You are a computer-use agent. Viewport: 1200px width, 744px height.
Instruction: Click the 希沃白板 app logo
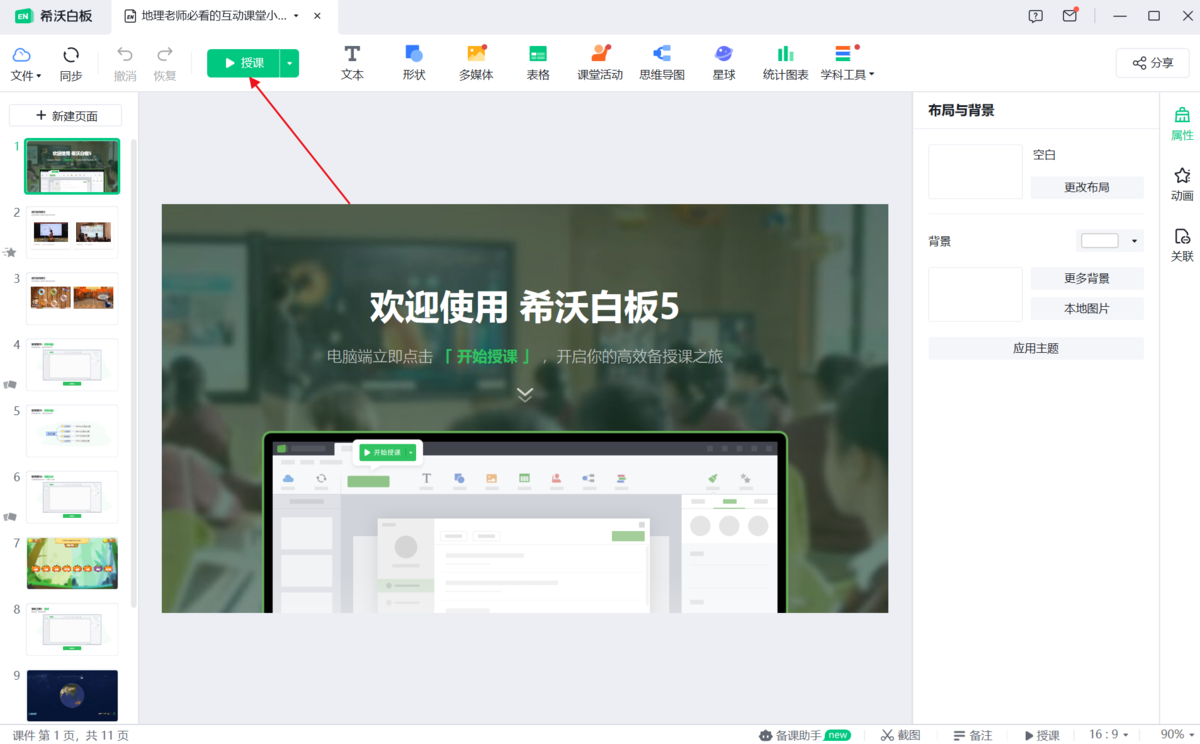[53, 16]
